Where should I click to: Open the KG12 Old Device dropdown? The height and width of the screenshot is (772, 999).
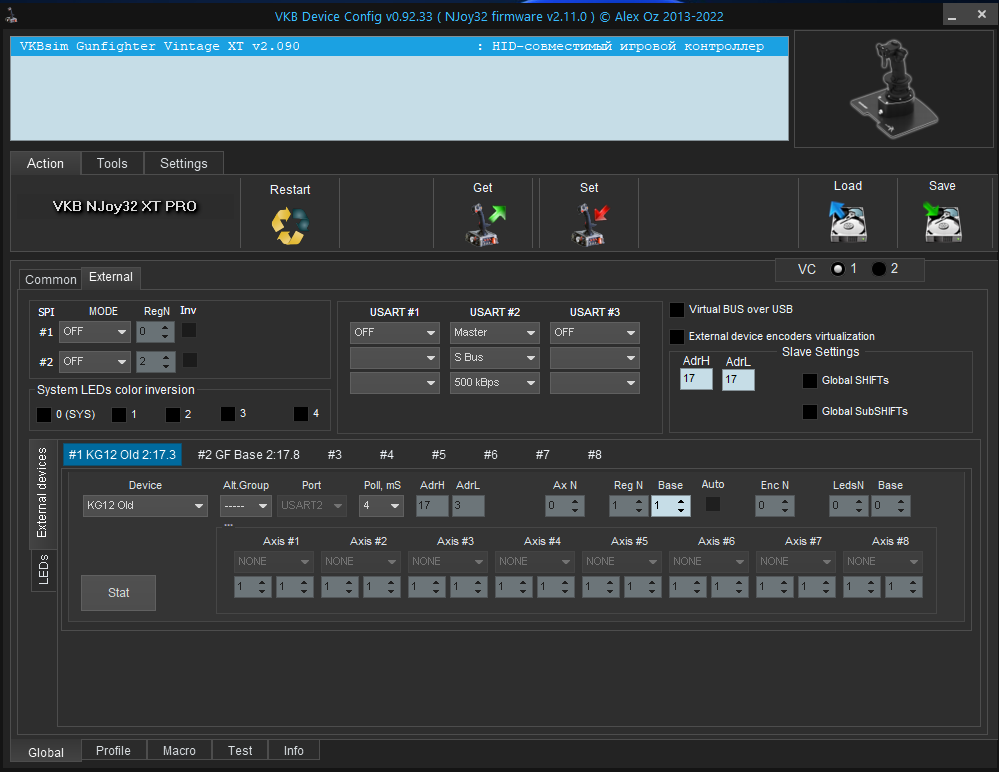coord(145,505)
